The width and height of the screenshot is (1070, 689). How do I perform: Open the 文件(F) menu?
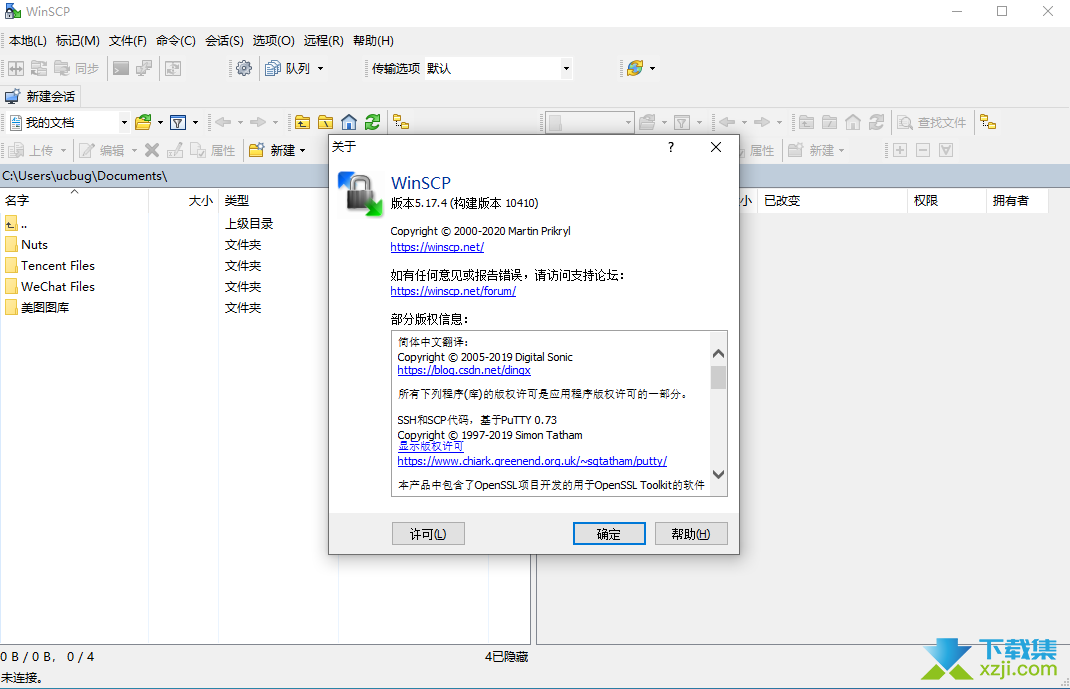click(128, 41)
